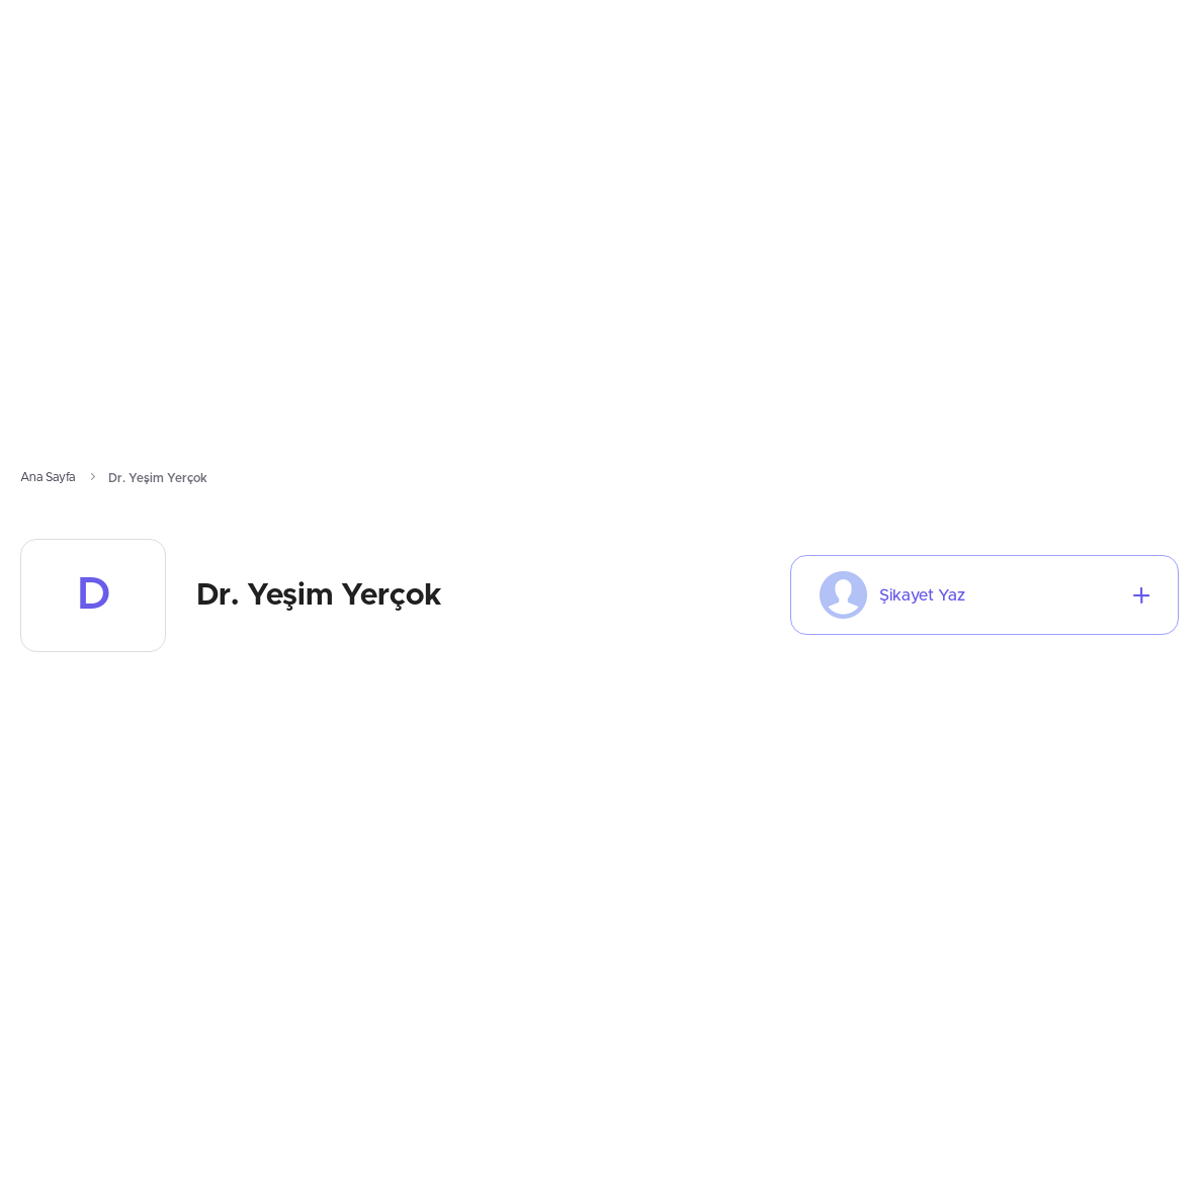
Task: Click the user avatar icon beside Şikayet Yaz
Action: [x=843, y=595]
